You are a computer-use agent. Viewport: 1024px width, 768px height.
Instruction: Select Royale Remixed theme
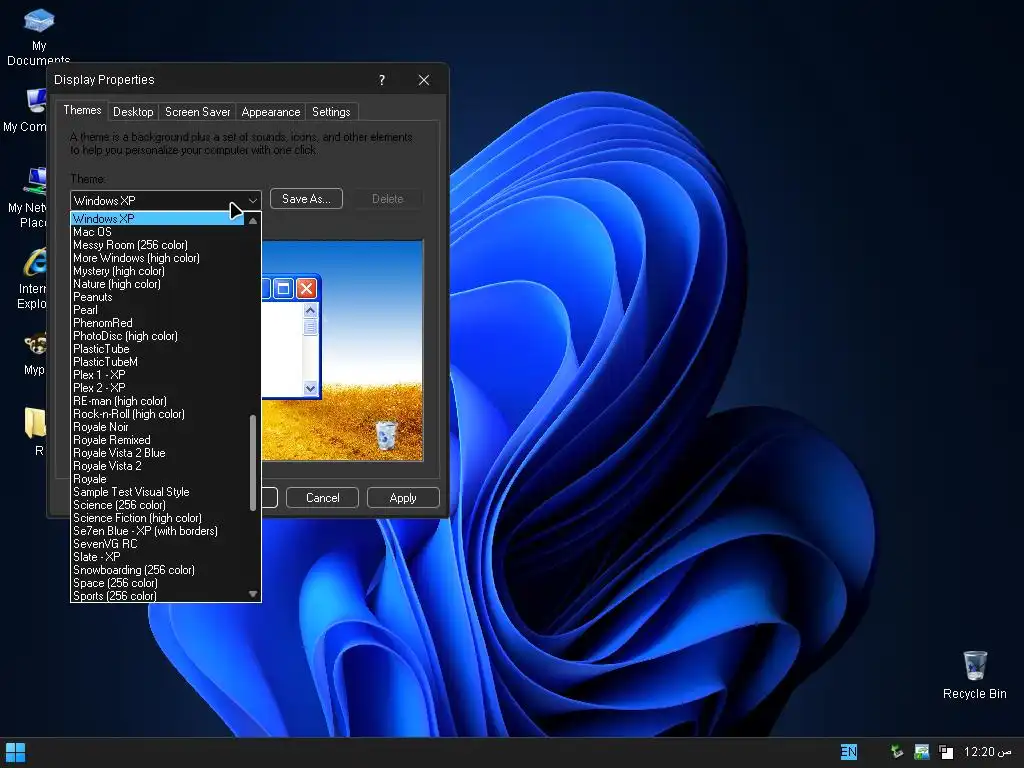[x=157, y=440]
